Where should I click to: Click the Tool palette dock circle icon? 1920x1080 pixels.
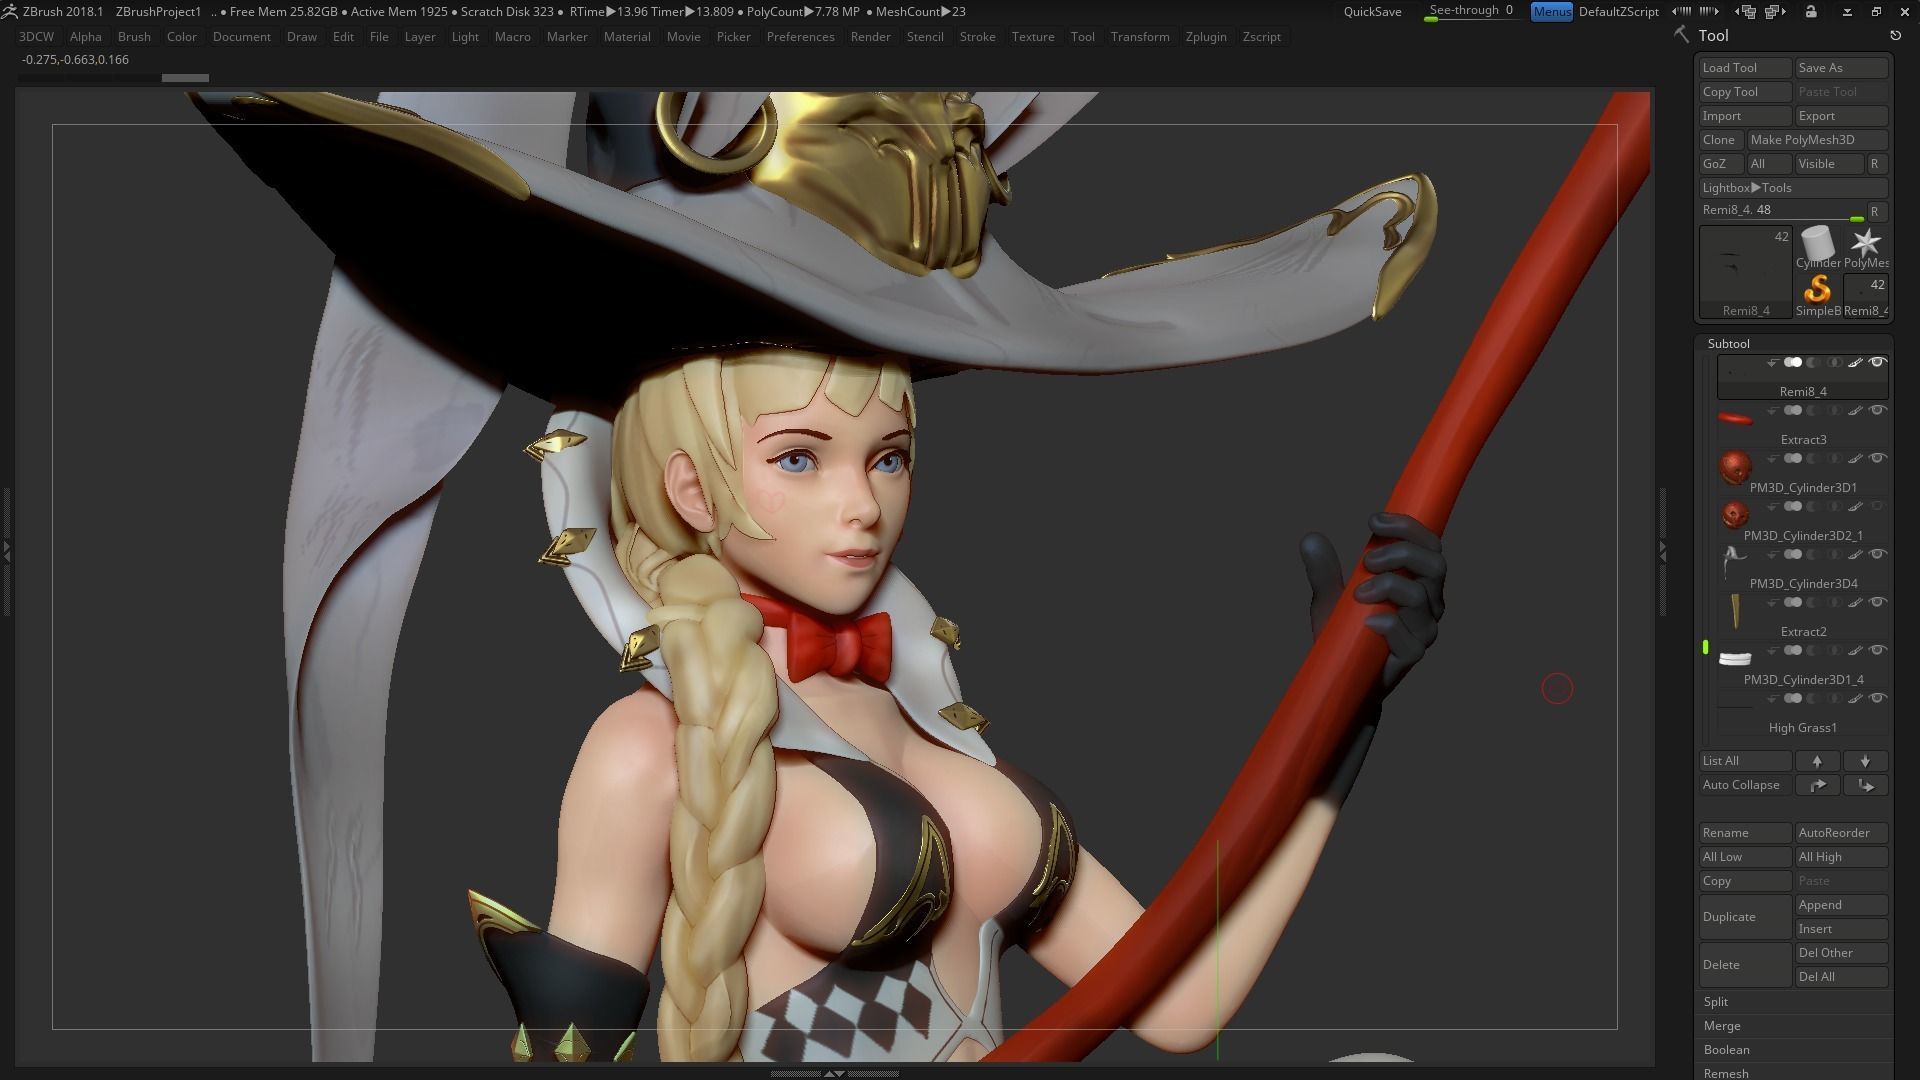click(1895, 35)
